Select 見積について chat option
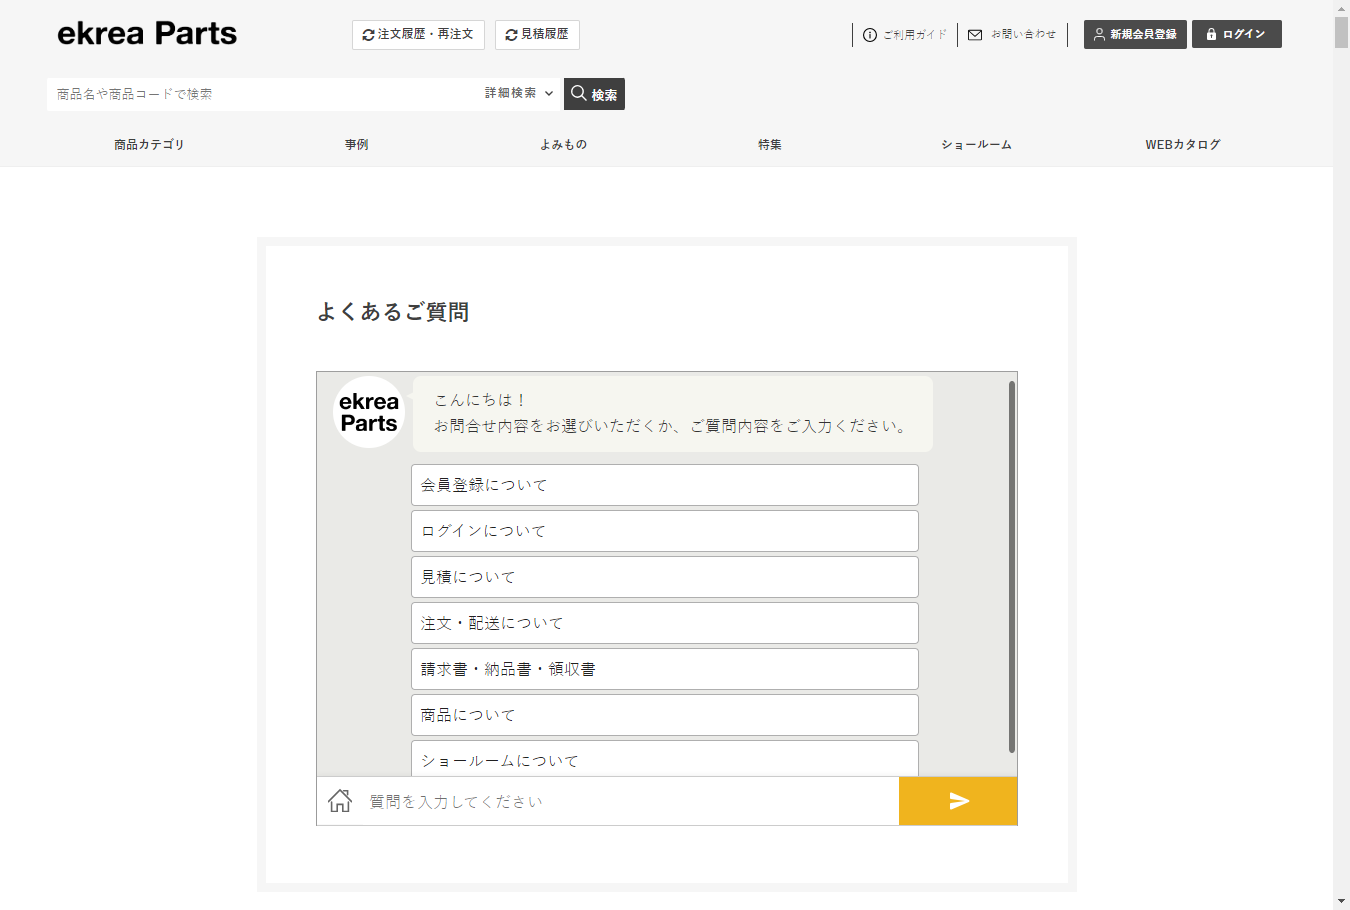The height and width of the screenshot is (910, 1350). tap(665, 577)
